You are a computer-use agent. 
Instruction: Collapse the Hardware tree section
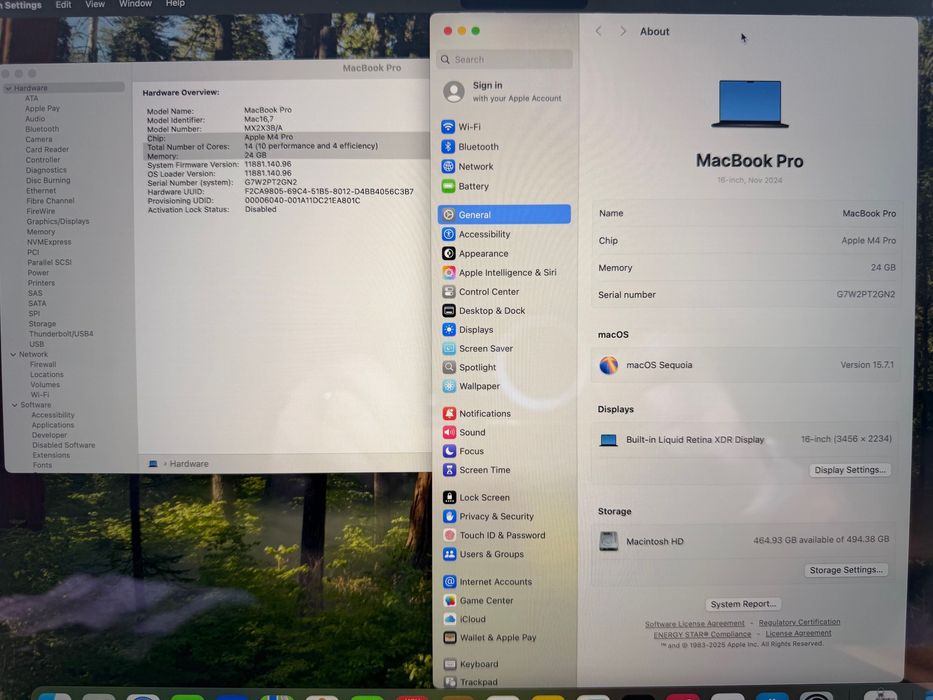coord(8,88)
